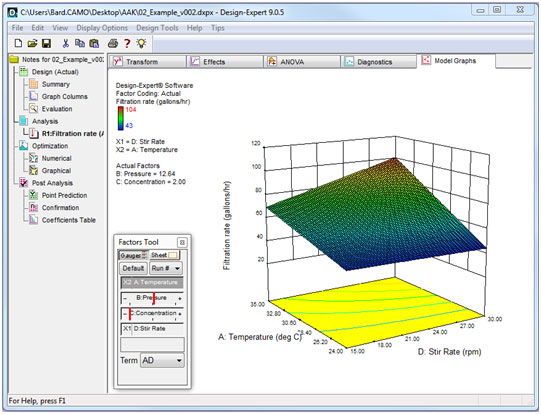Image resolution: width=541 pixels, height=414 pixels.
Task: Click the Print icon in toolbar
Action: coord(113,43)
